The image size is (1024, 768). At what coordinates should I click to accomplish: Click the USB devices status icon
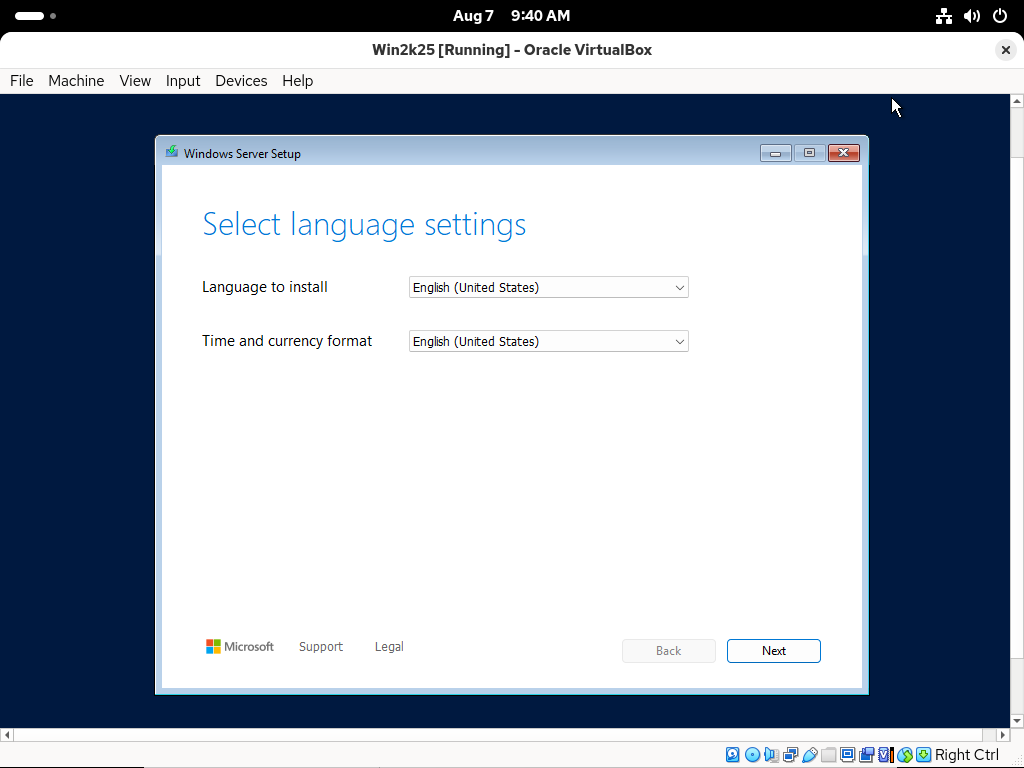coord(809,755)
